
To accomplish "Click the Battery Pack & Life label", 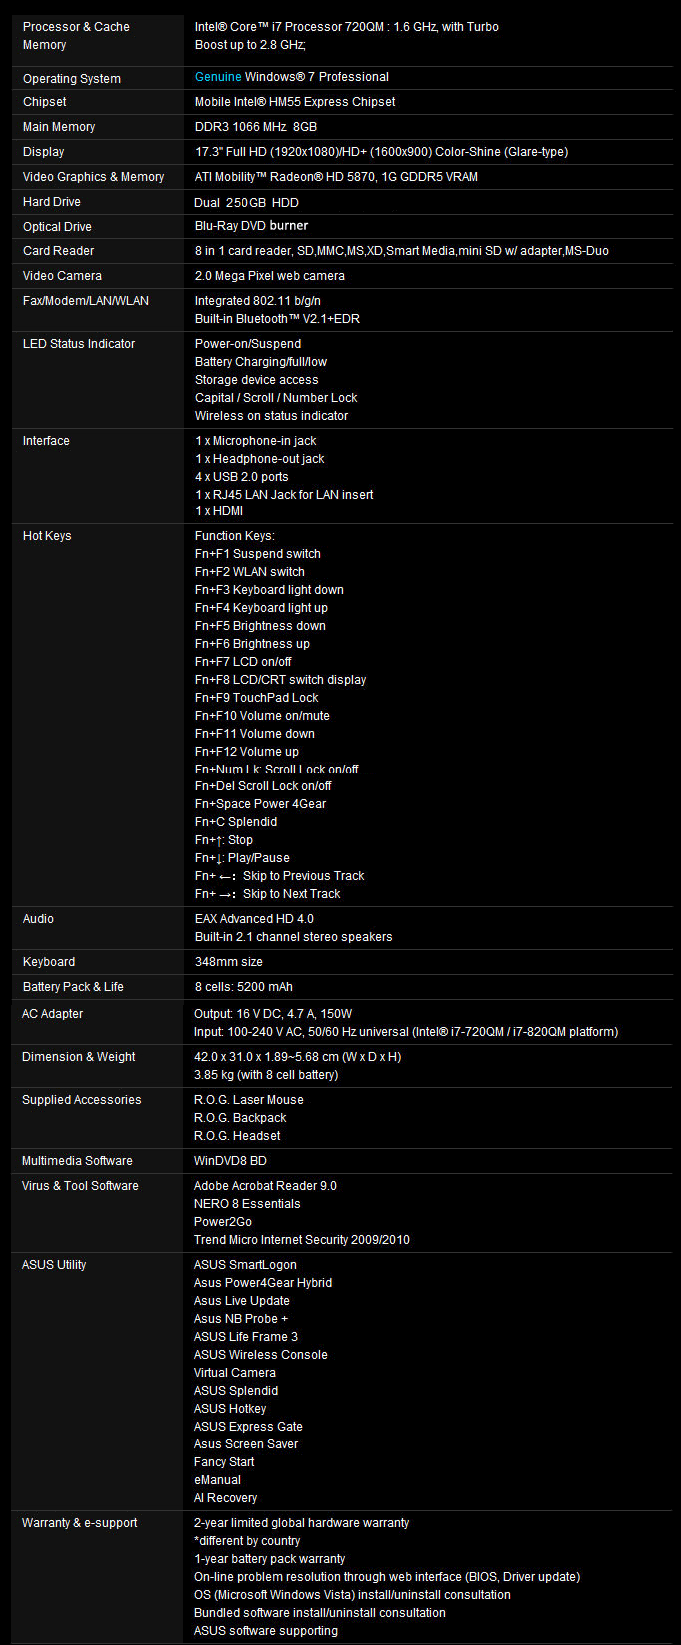I will pyautogui.click(x=73, y=987).
